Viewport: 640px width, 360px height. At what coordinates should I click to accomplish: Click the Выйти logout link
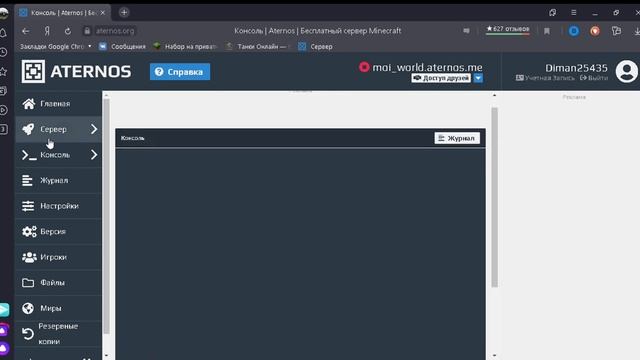(x=594, y=78)
